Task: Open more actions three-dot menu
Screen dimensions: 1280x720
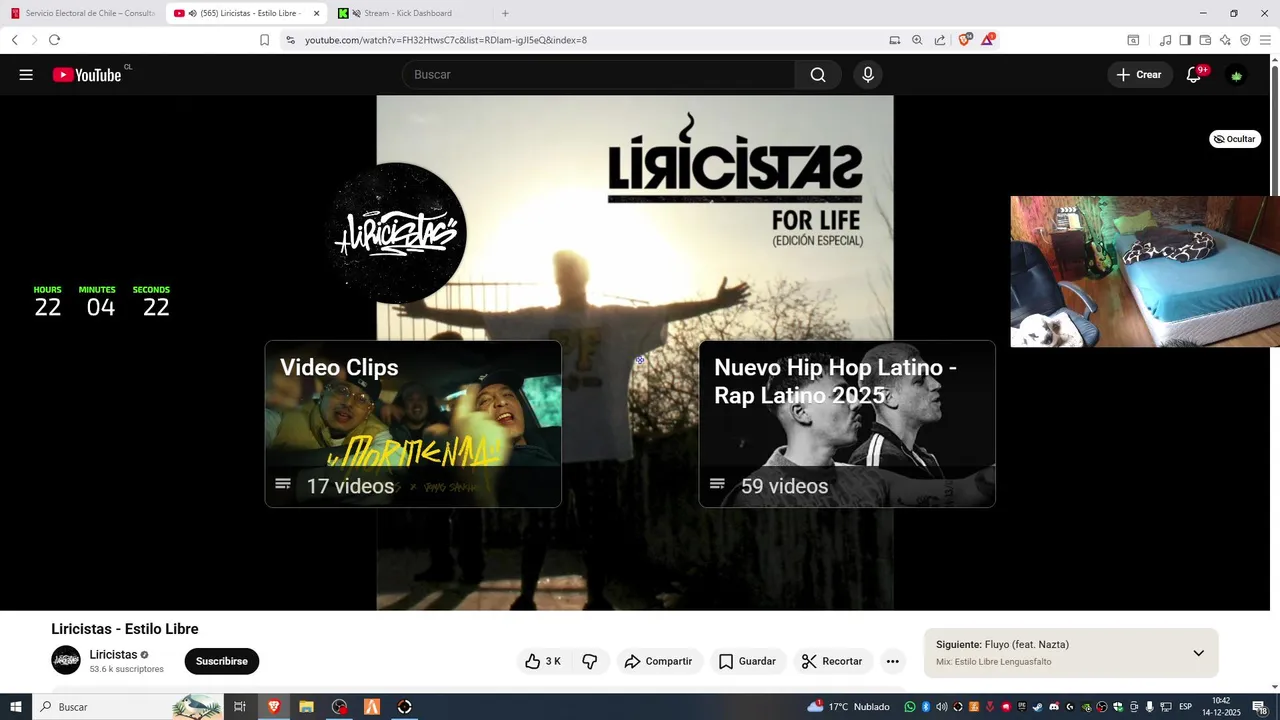Action: [x=893, y=661]
